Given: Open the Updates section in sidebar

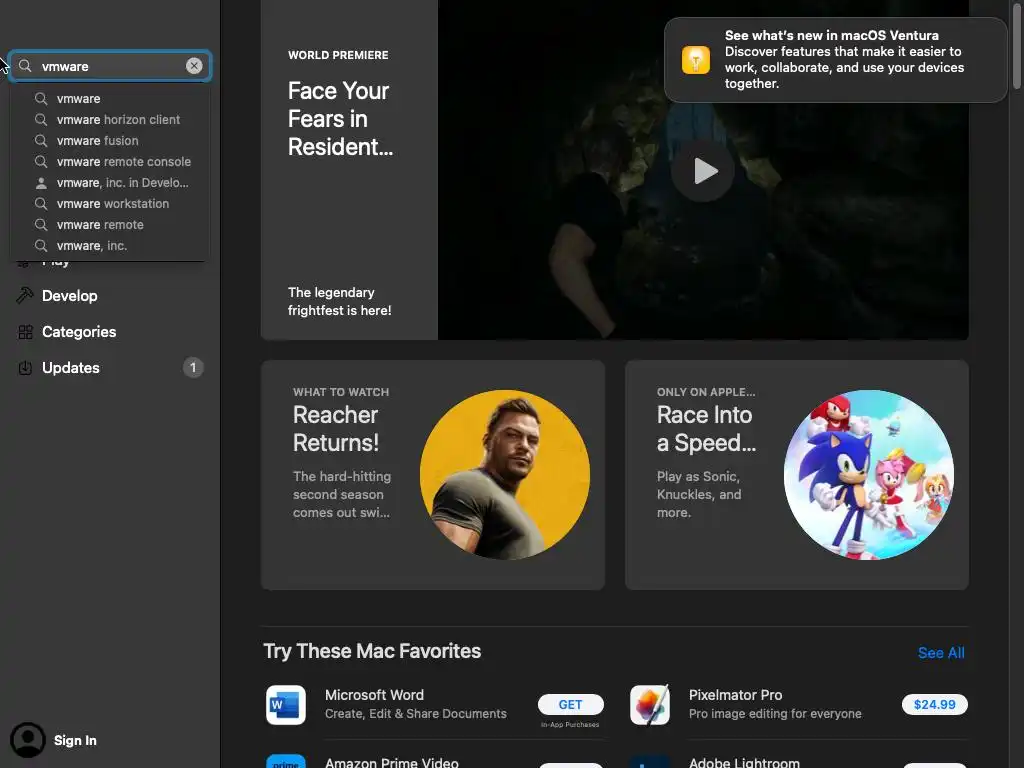Looking at the screenshot, I should pyautogui.click(x=71, y=368).
